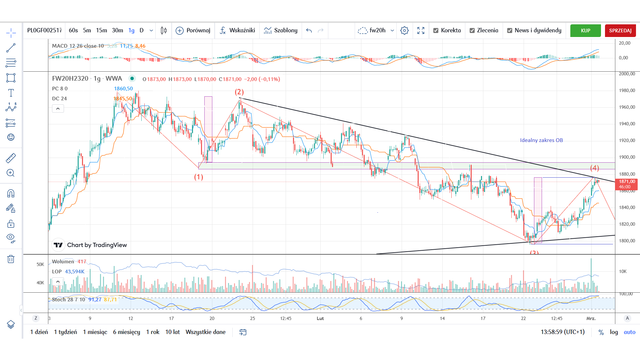This screenshot has width=640, height=360.
Task: Click the PLOGF002517 symbol field
Action: 44,31
